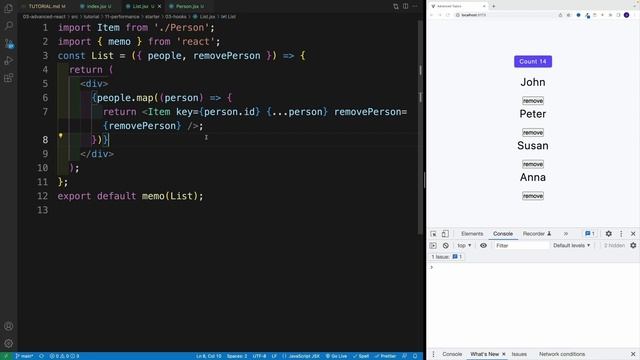The width and height of the screenshot is (640, 360).
Task: Open DevTools settings gear
Action: [609, 234]
